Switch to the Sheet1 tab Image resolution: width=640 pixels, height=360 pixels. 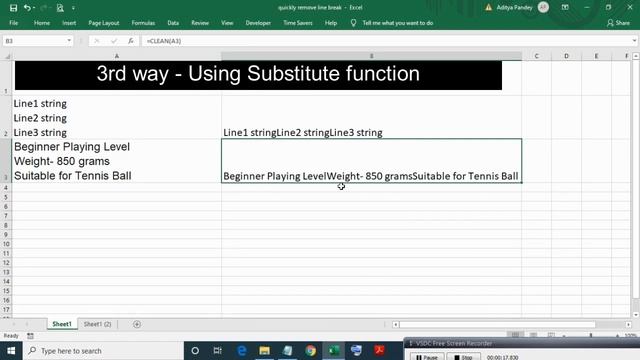coord(62,324)
